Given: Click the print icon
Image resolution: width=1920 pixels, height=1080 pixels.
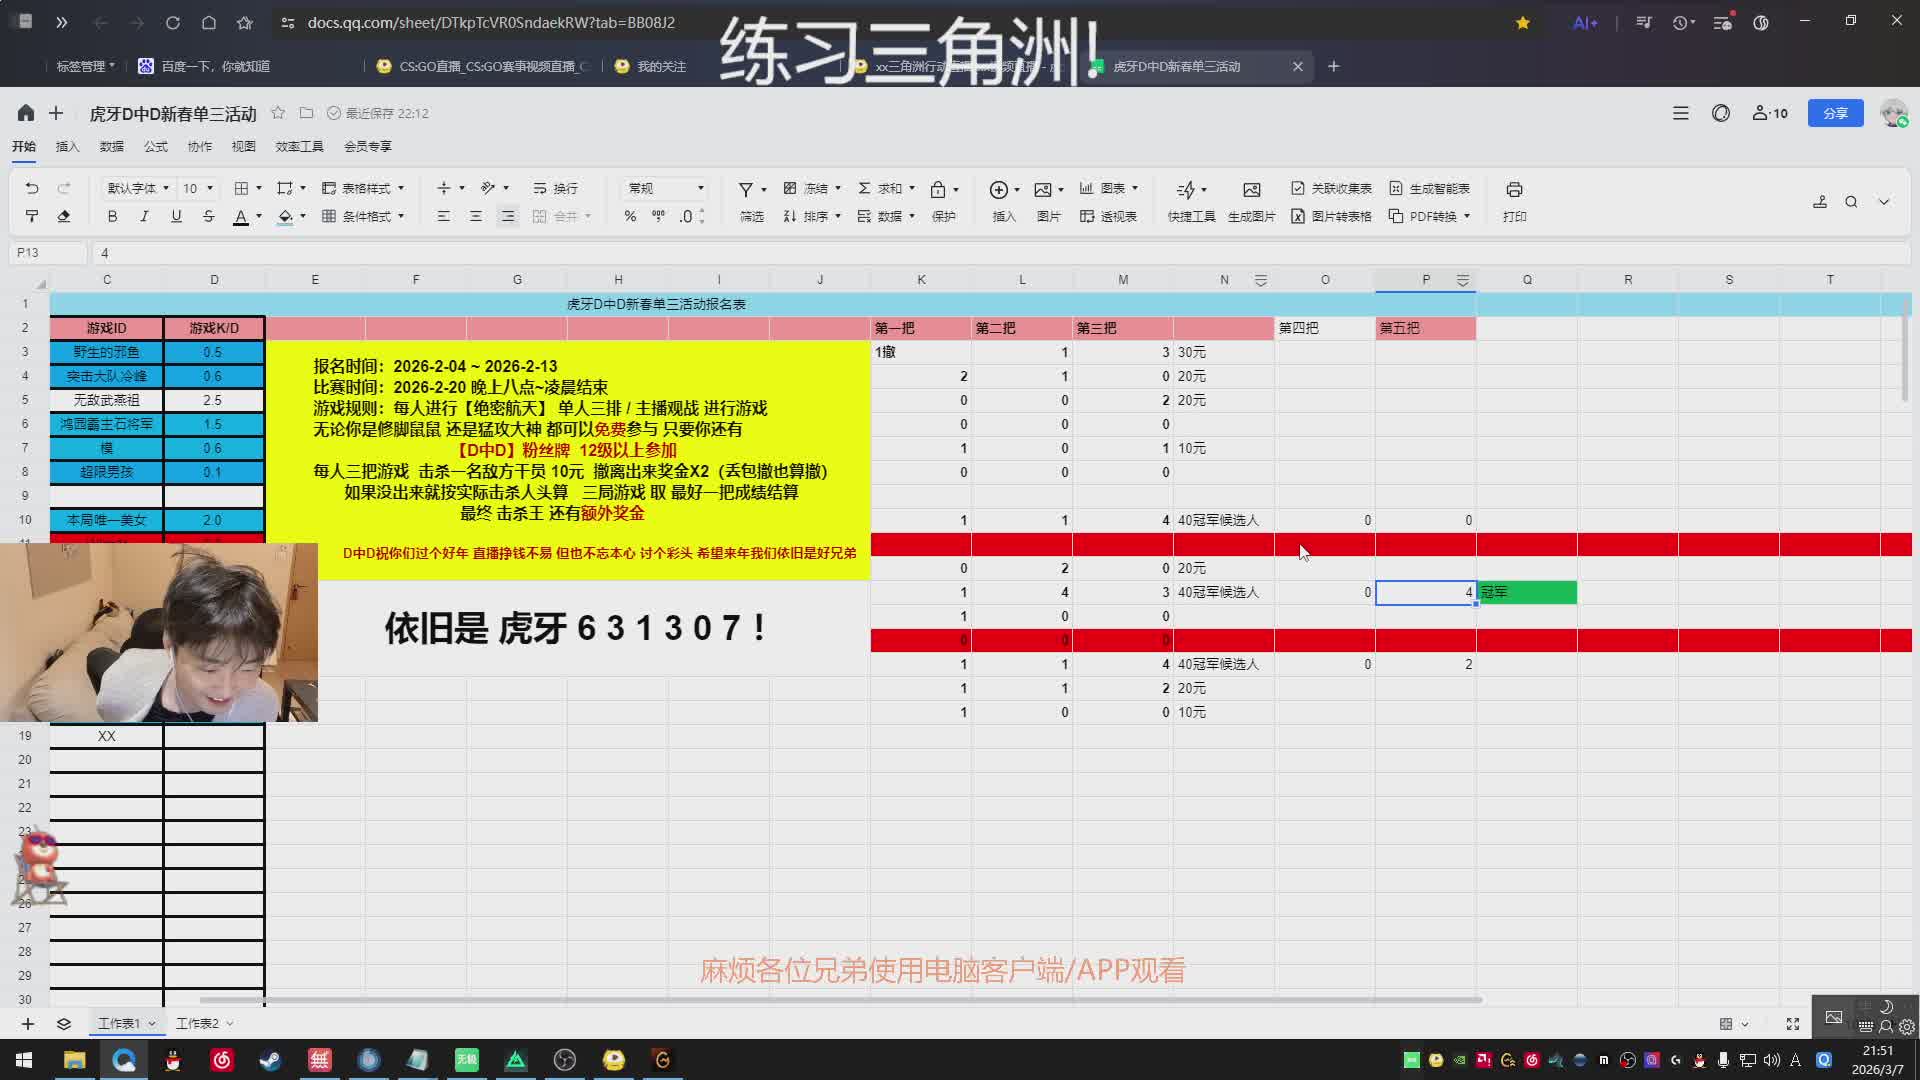Looking at the screenshot, I should (x=1514, y=189).
